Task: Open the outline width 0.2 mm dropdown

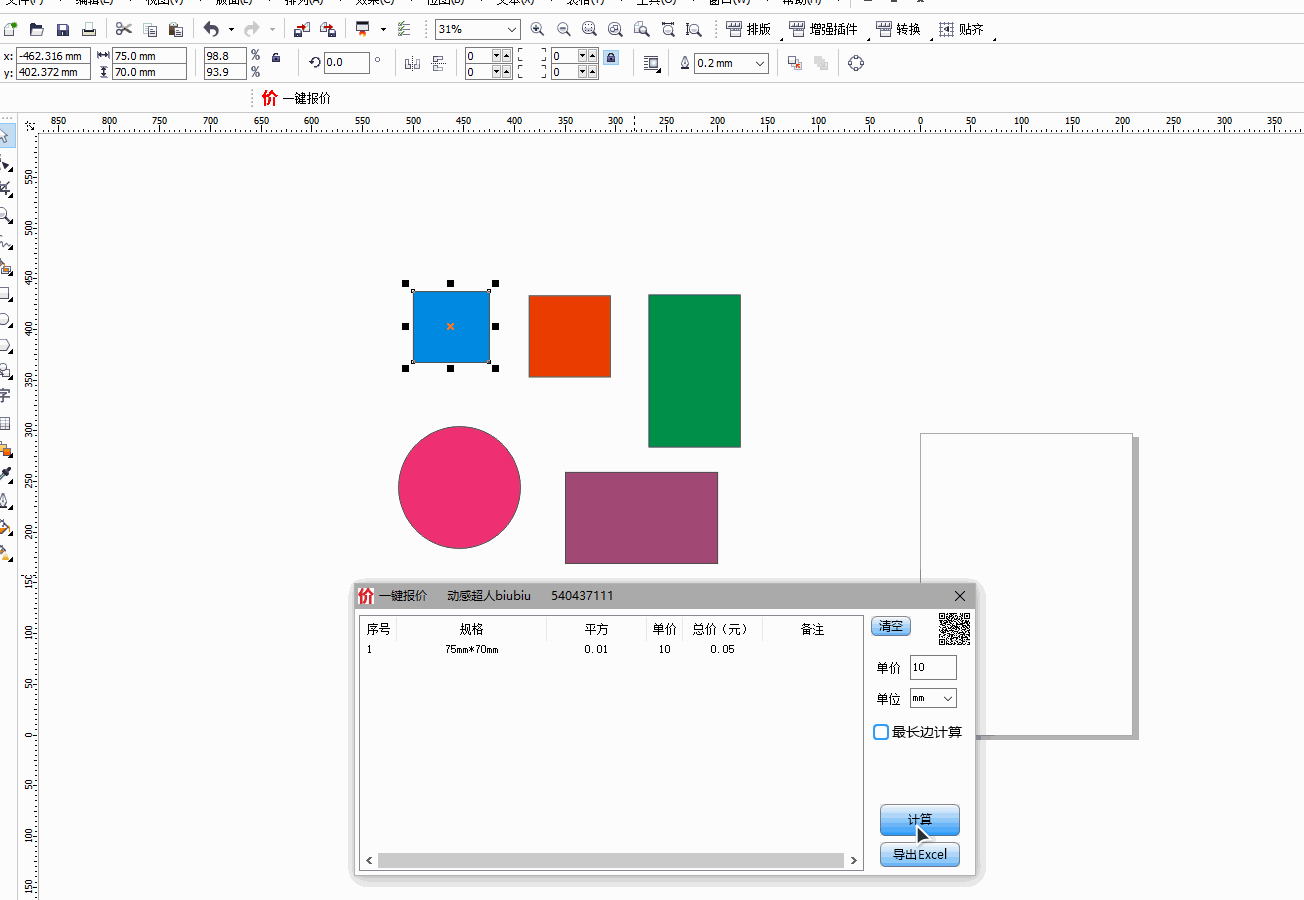Action: 760,63
